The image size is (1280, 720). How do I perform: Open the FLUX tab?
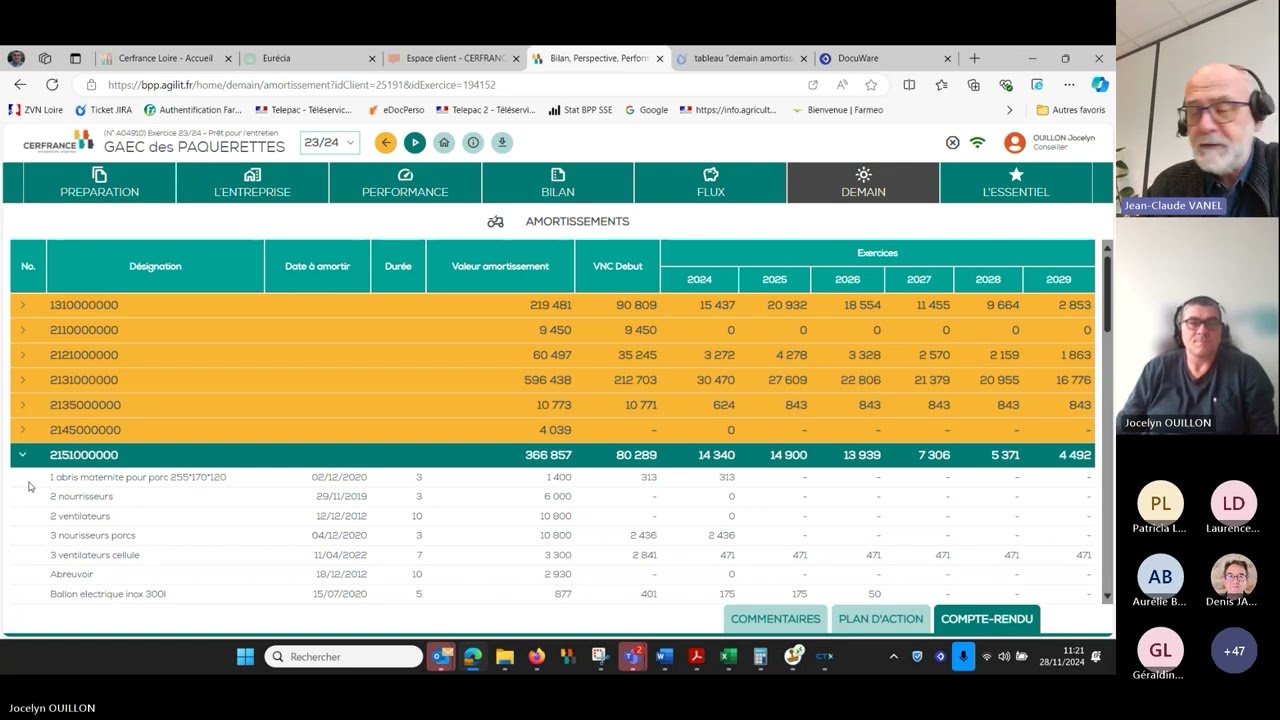tap(711, 183)
